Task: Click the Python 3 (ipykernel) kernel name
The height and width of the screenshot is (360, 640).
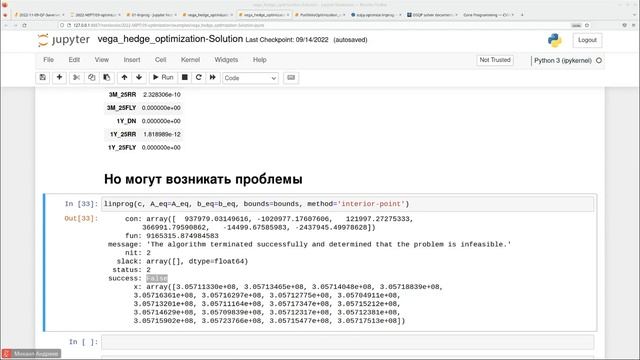Action: 562,60
